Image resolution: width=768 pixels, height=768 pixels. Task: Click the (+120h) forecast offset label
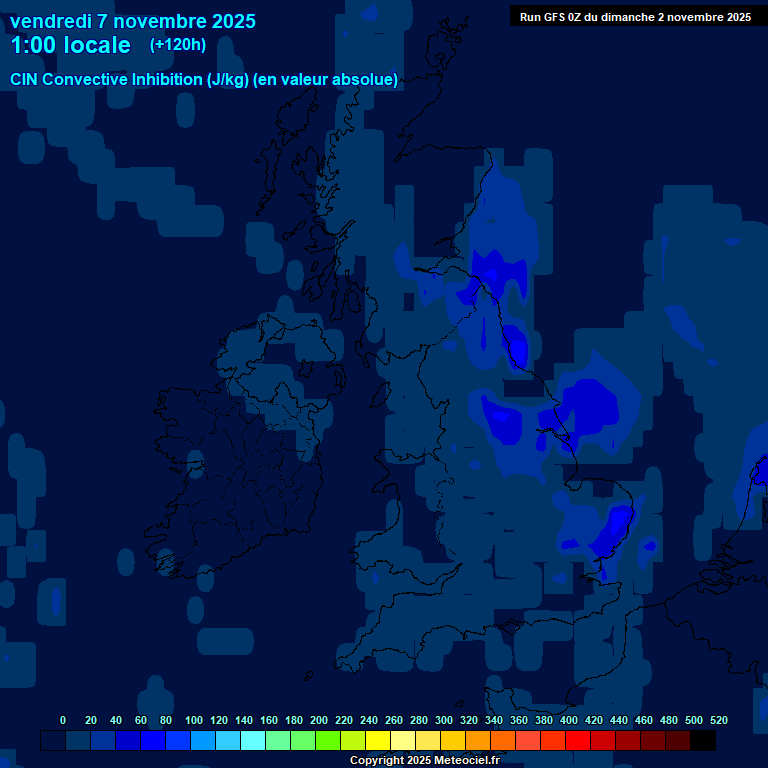coord(178,45)
